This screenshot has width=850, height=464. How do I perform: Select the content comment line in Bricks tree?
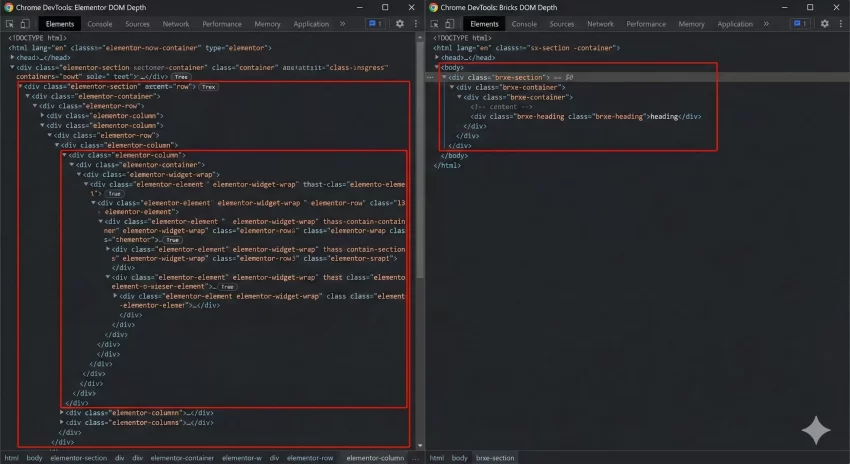[501, 107]
